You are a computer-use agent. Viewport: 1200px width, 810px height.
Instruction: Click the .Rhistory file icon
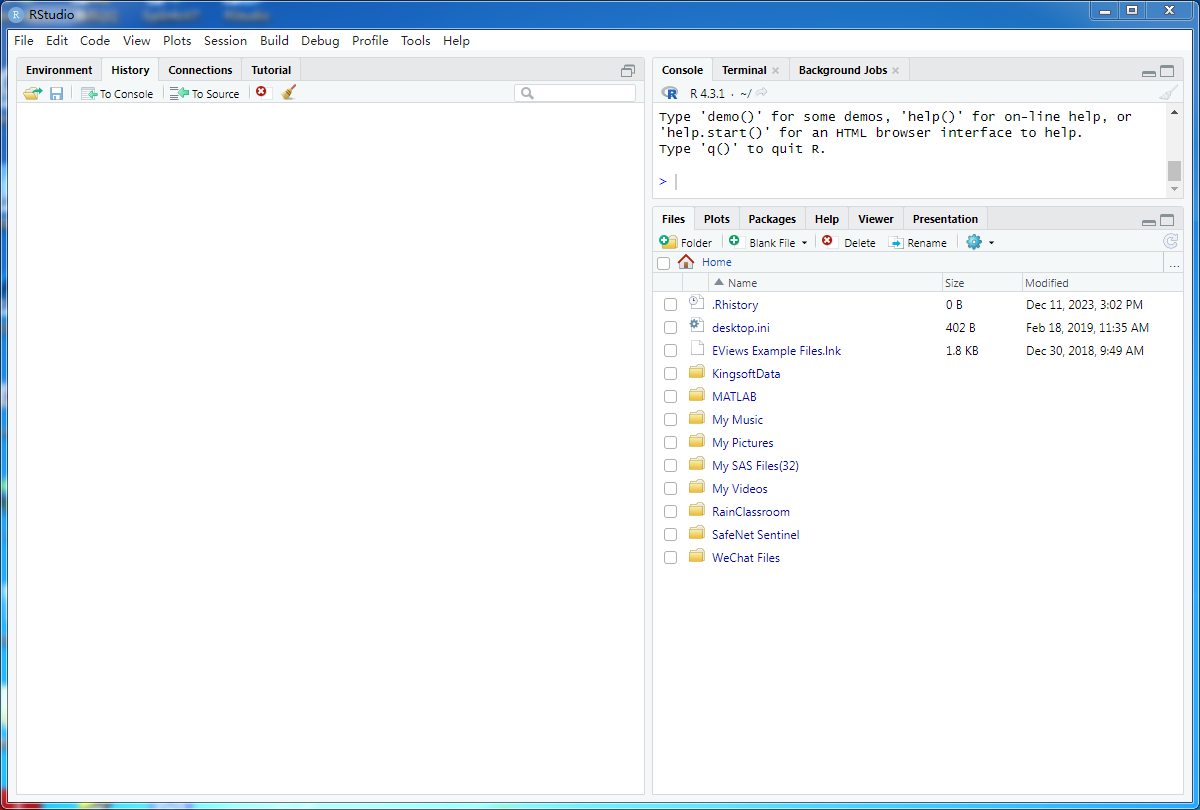click(697, 303)
